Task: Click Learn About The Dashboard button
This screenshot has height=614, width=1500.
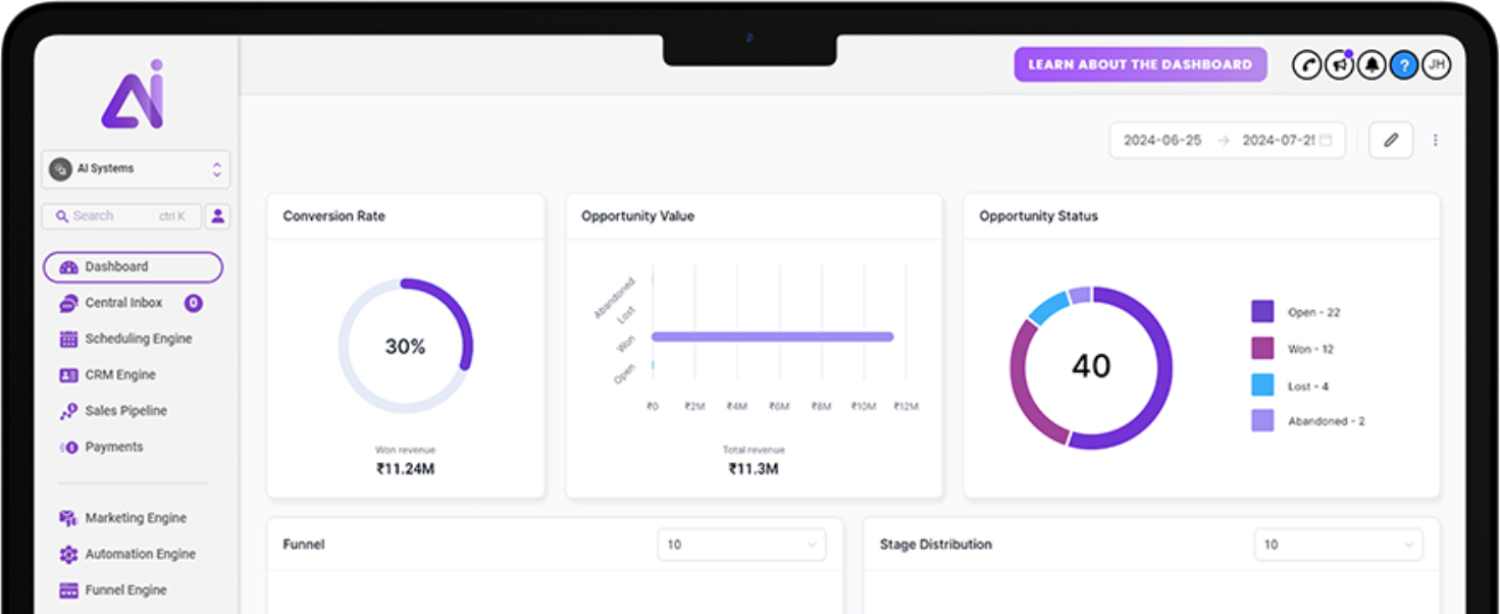Action: click(x=1140, y=65)
